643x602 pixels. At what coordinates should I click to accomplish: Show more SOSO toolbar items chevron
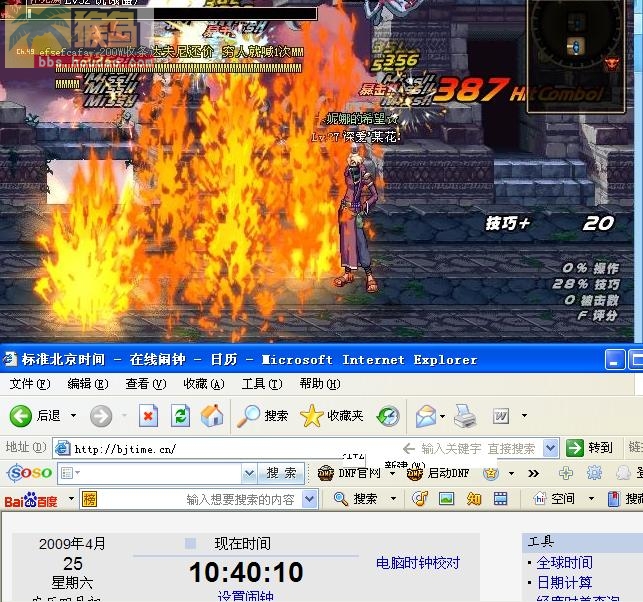(x=533, y=474)
